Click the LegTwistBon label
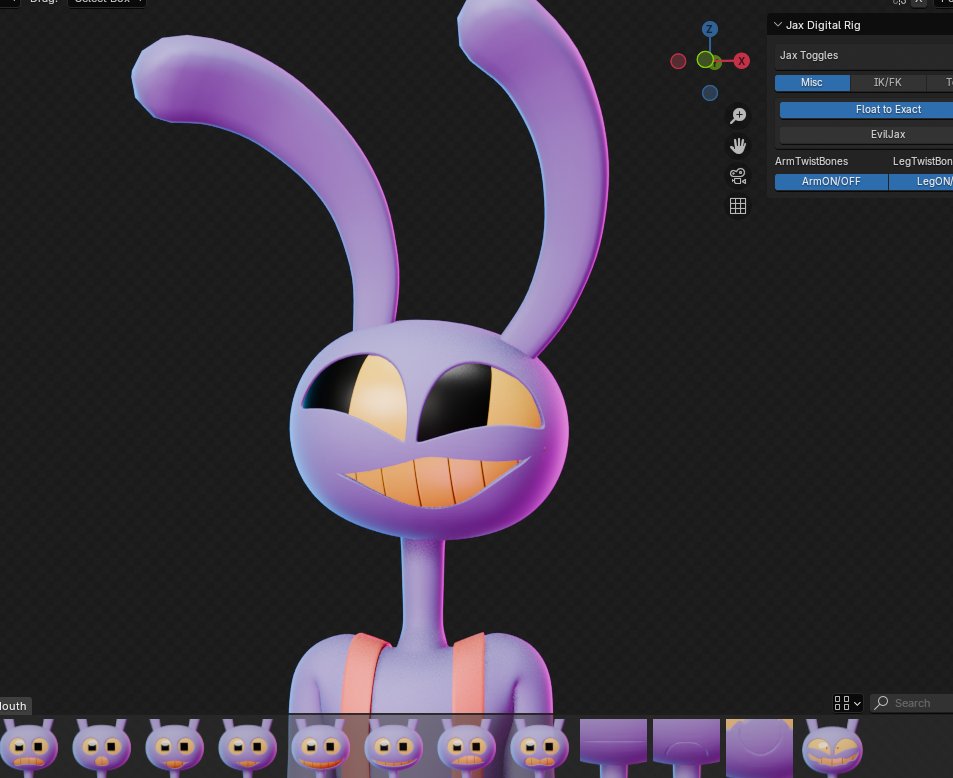Viewport: 953px width, 778px height. pyautogui.click(x=922, y=161)
